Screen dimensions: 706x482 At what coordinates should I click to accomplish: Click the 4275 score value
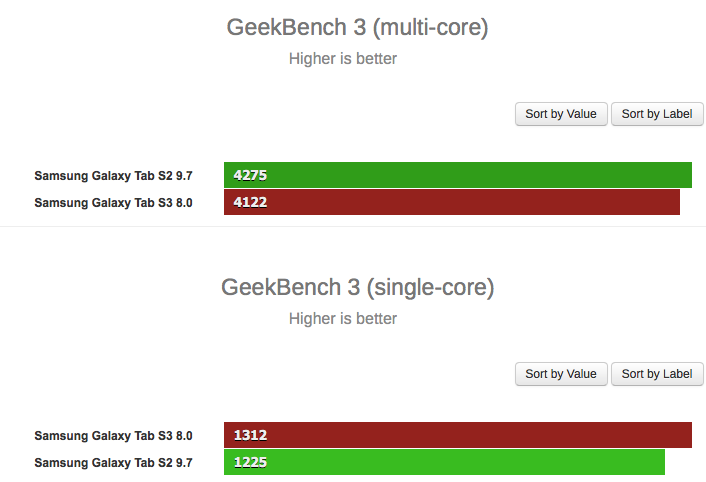coord(250,175)
